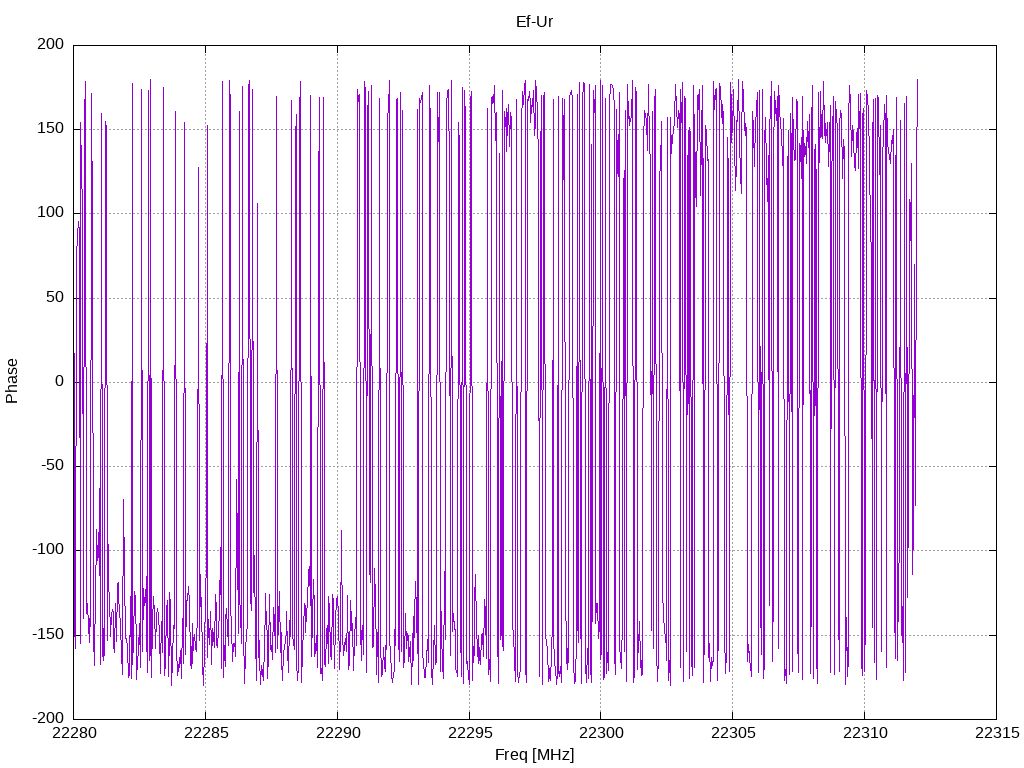Click the Freq [MHz] x-axis label
The image size is (1024, 768).
534,755
